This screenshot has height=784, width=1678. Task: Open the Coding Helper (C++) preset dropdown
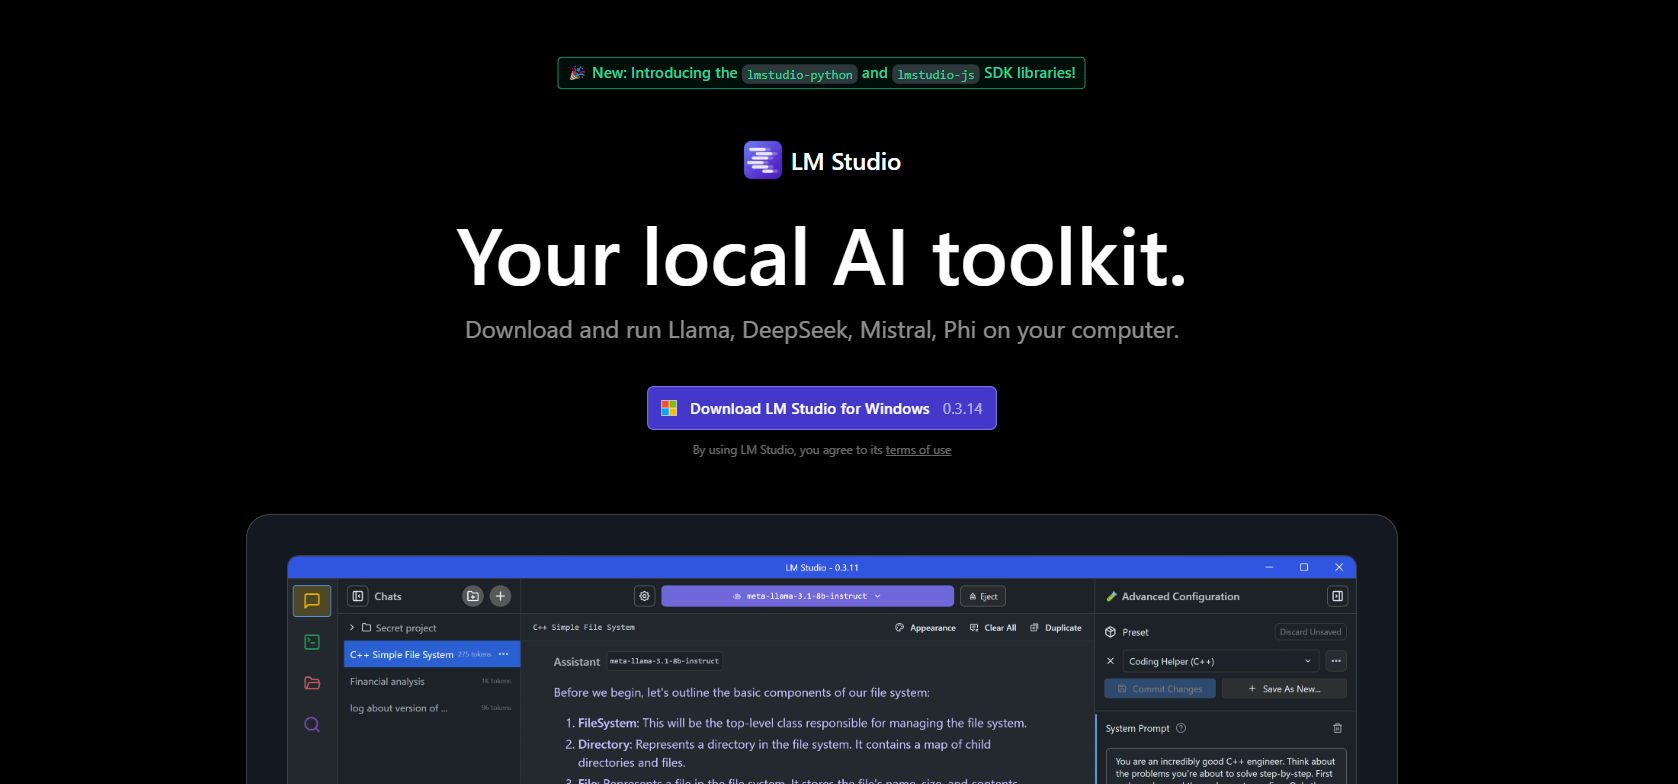pos(1220,661)
